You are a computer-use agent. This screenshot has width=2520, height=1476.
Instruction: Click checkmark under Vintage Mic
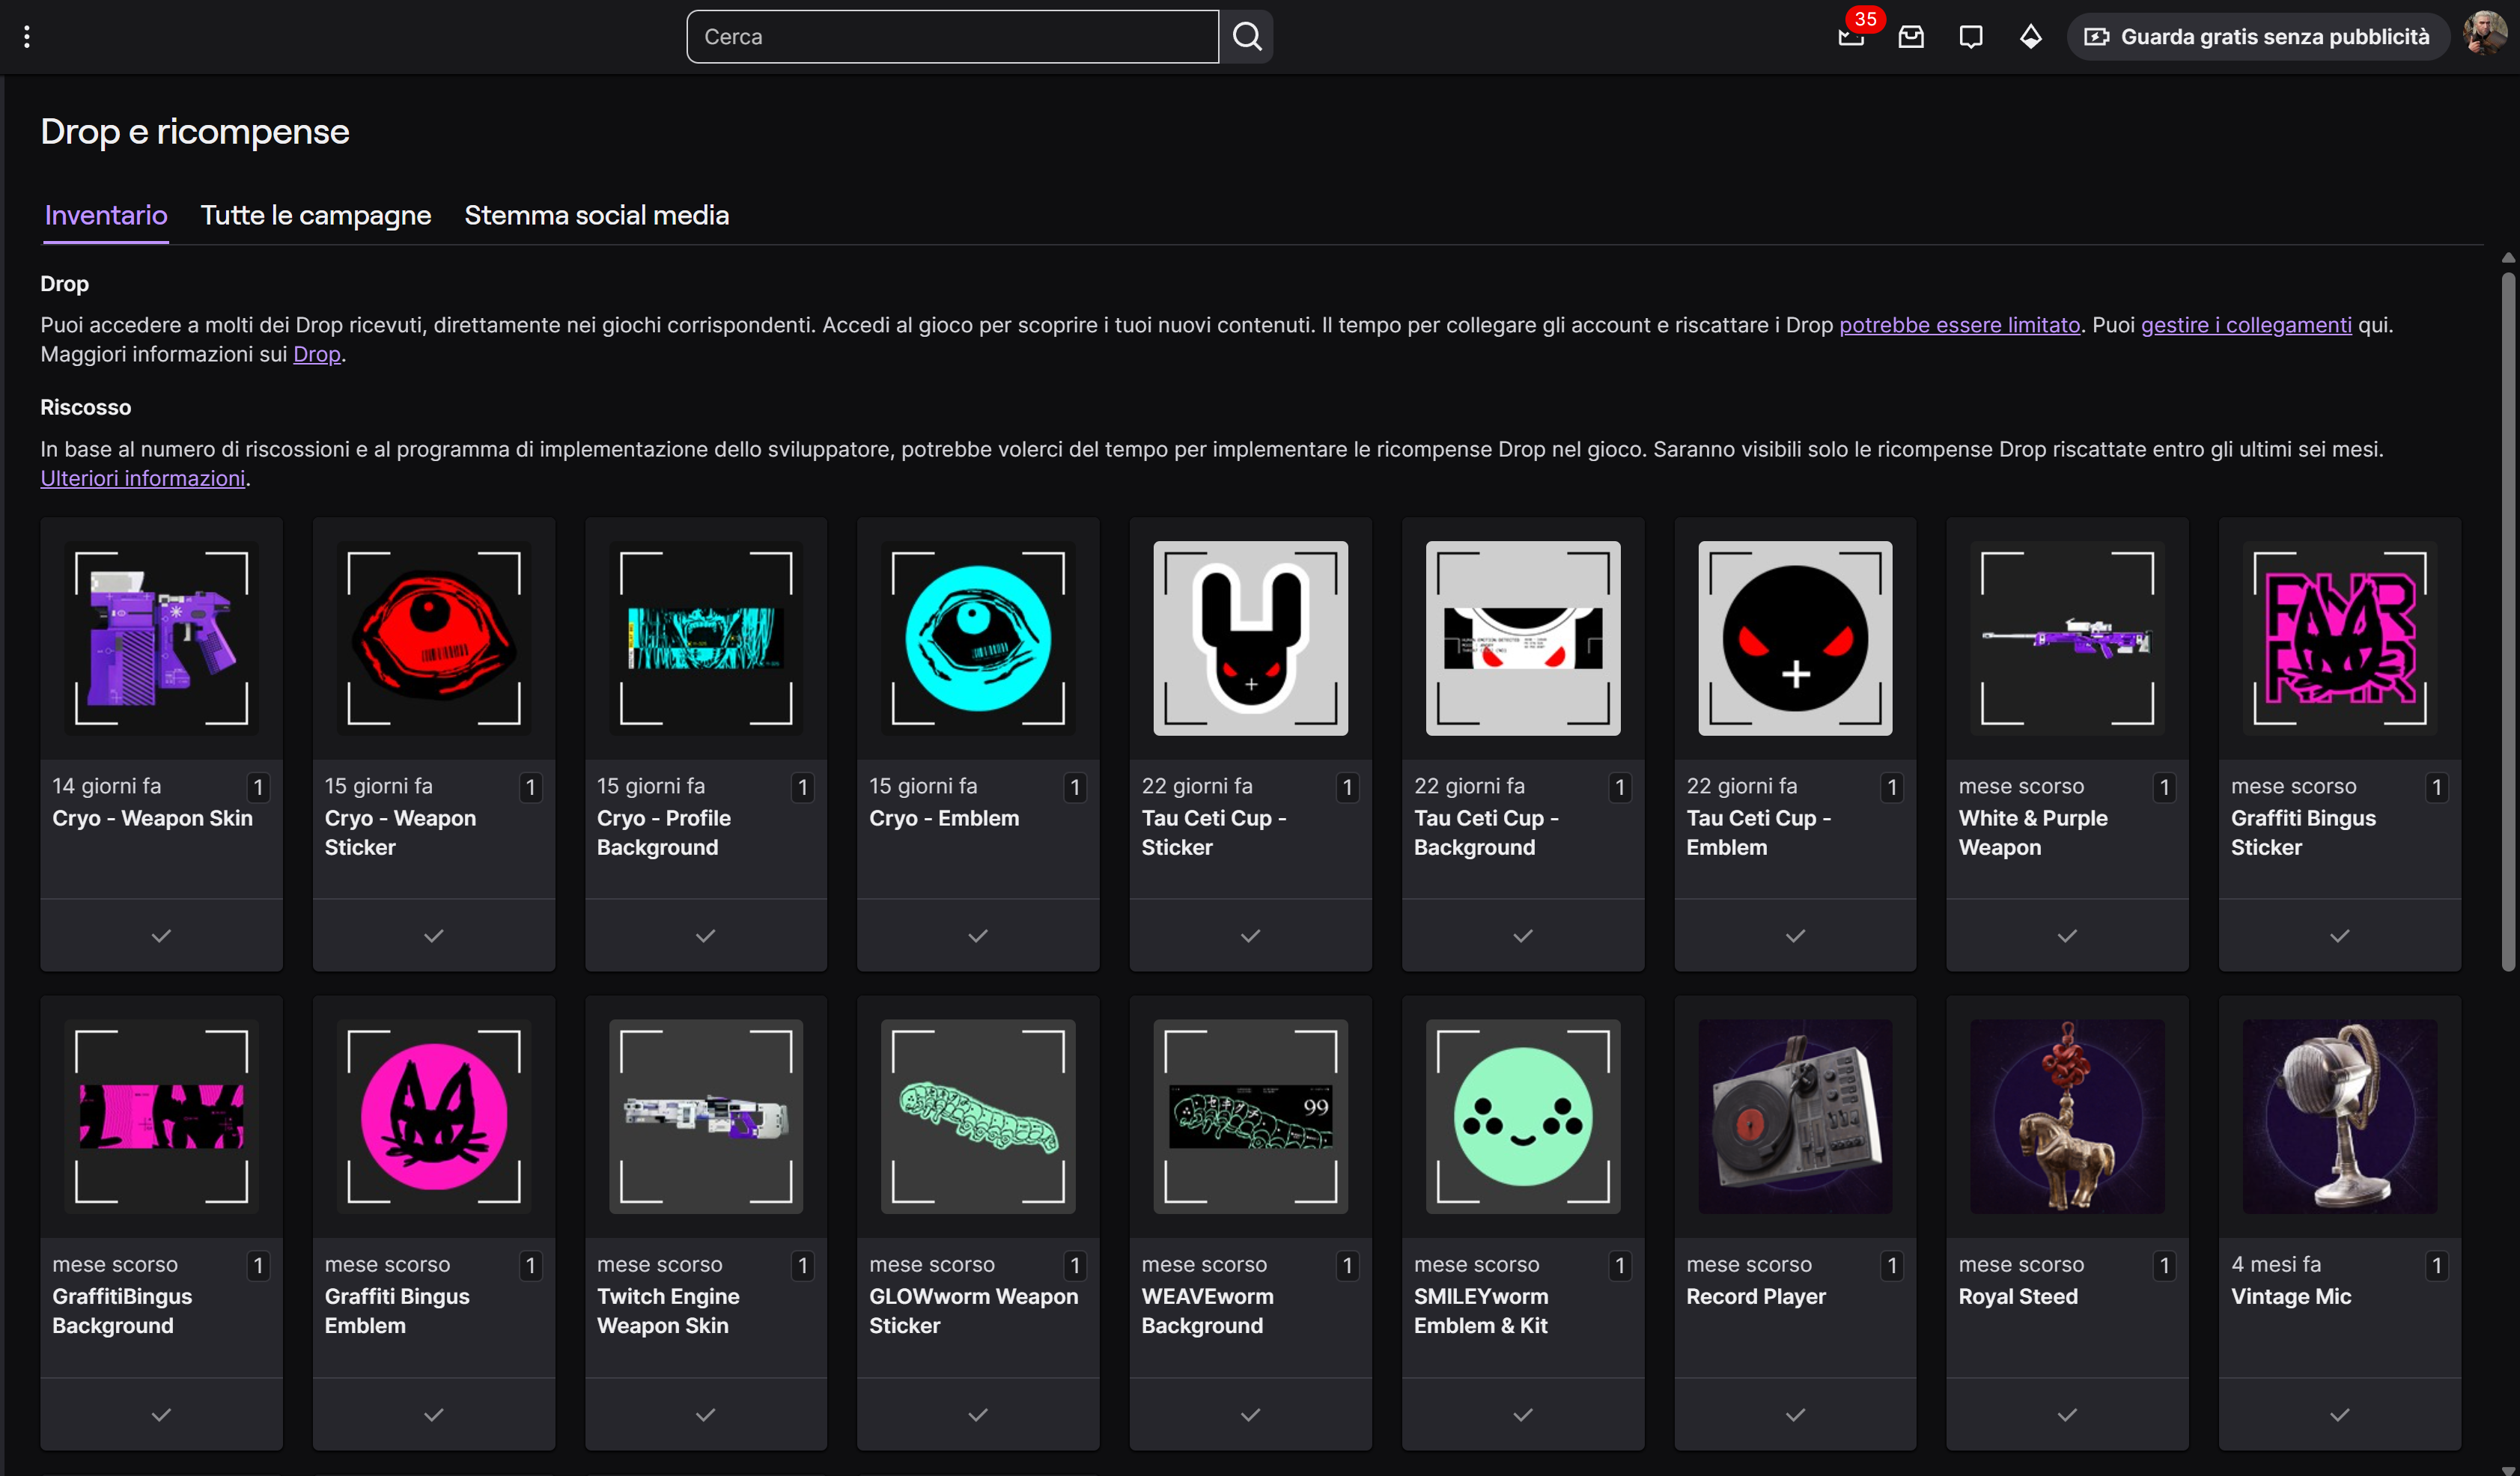coord(2339,1415)
